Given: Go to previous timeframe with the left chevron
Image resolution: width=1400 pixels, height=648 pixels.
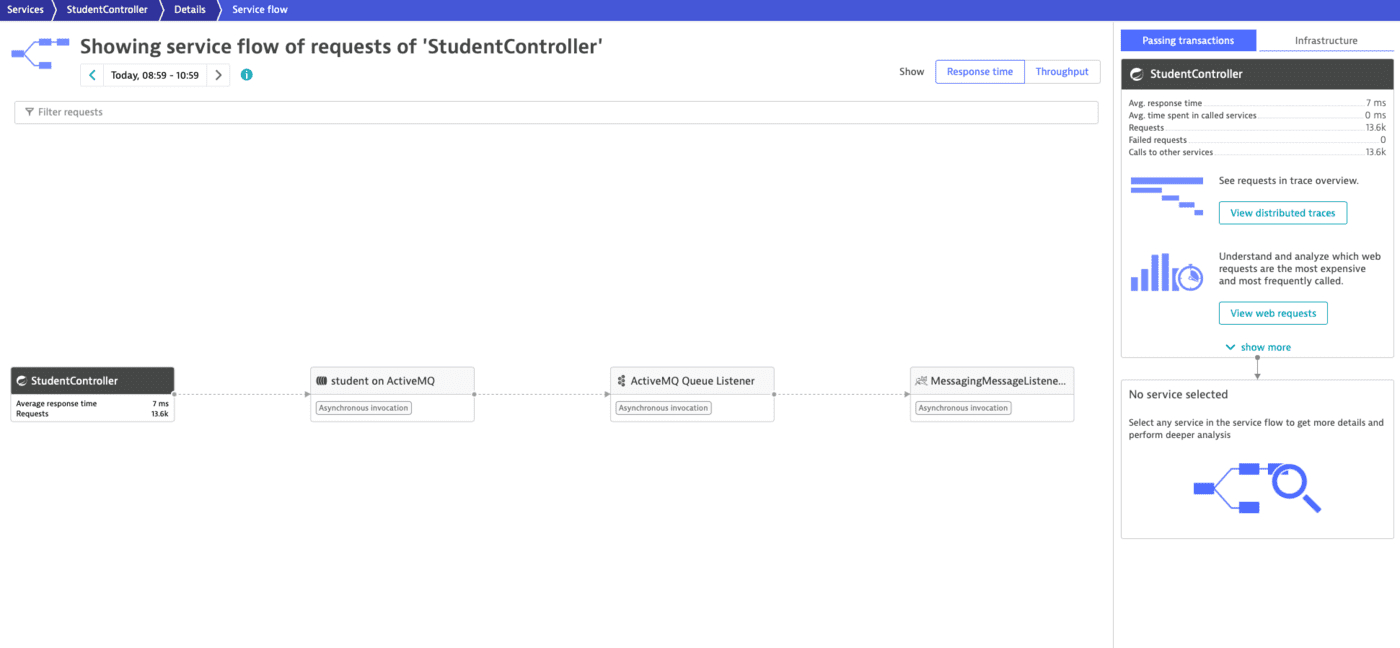Looking at the screenshot, I should (x=91, y=74).
